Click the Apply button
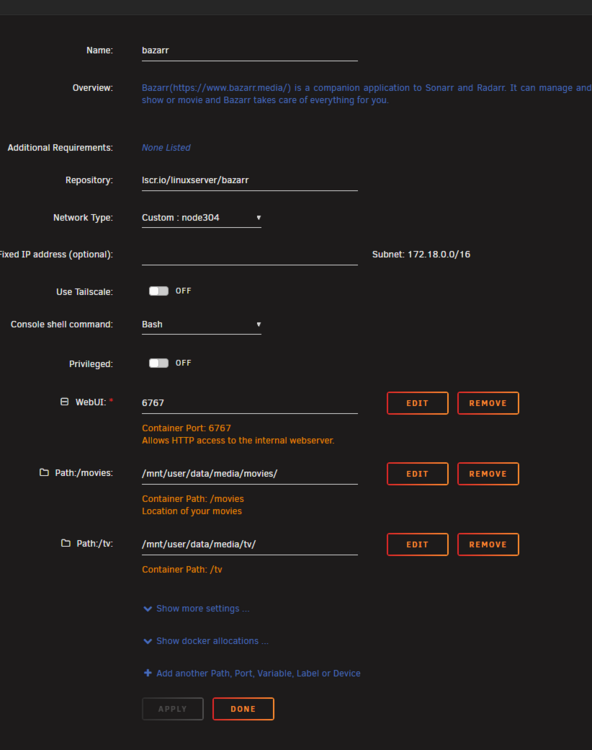This screenshot has height=750, width=592. 173,709
